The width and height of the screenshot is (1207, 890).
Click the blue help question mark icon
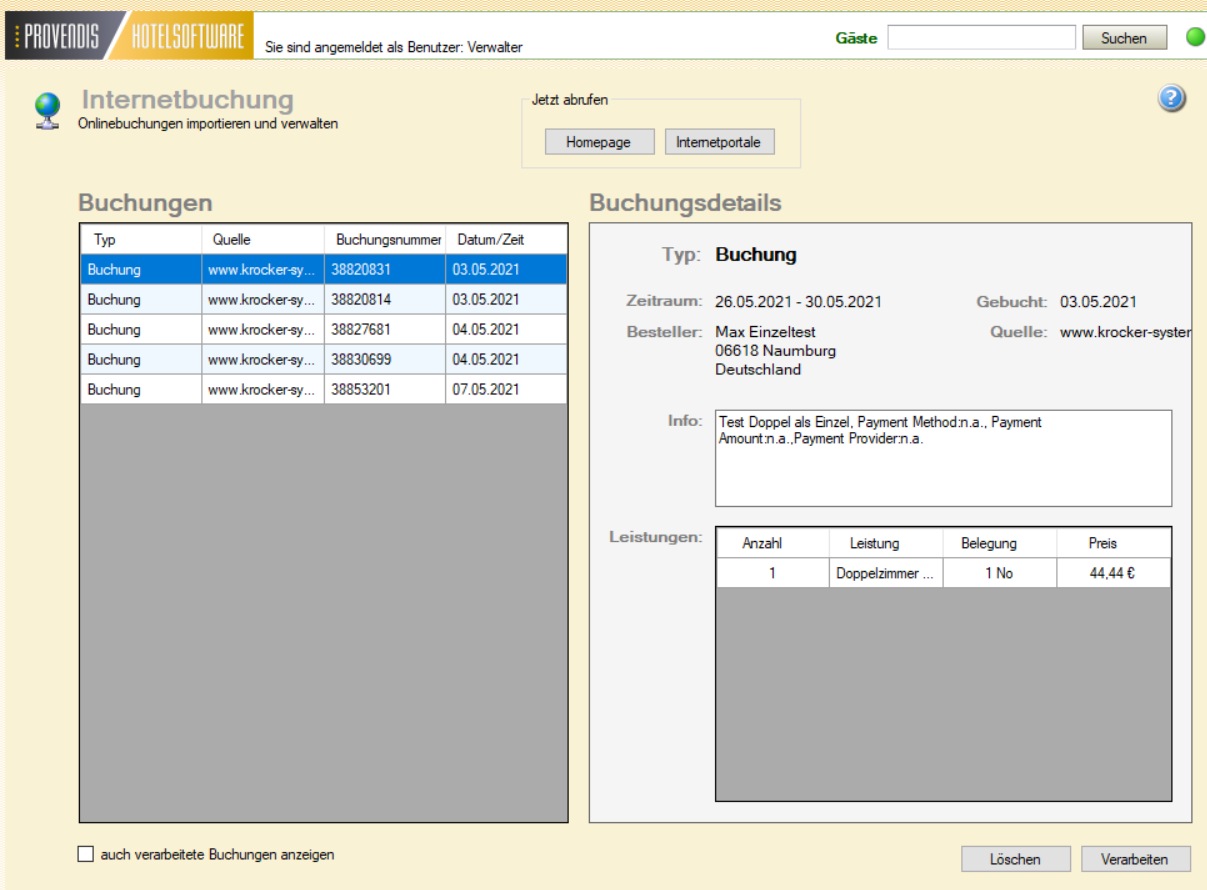click(1172, 98)
